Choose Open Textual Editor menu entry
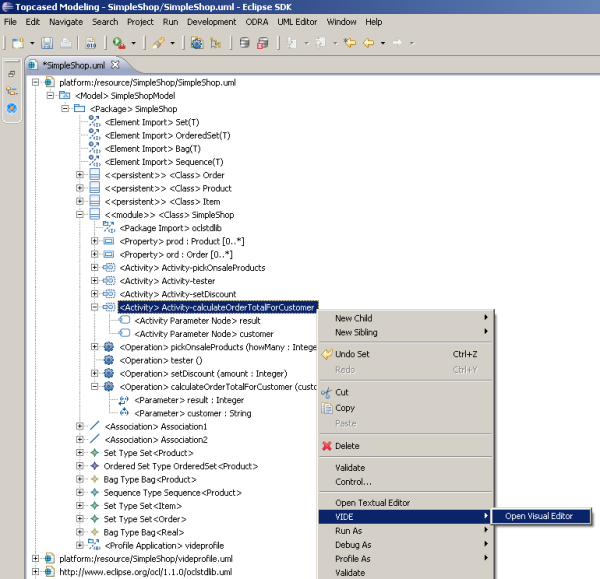The height and width of the screenshot is (579, 600). click(406, 502)
